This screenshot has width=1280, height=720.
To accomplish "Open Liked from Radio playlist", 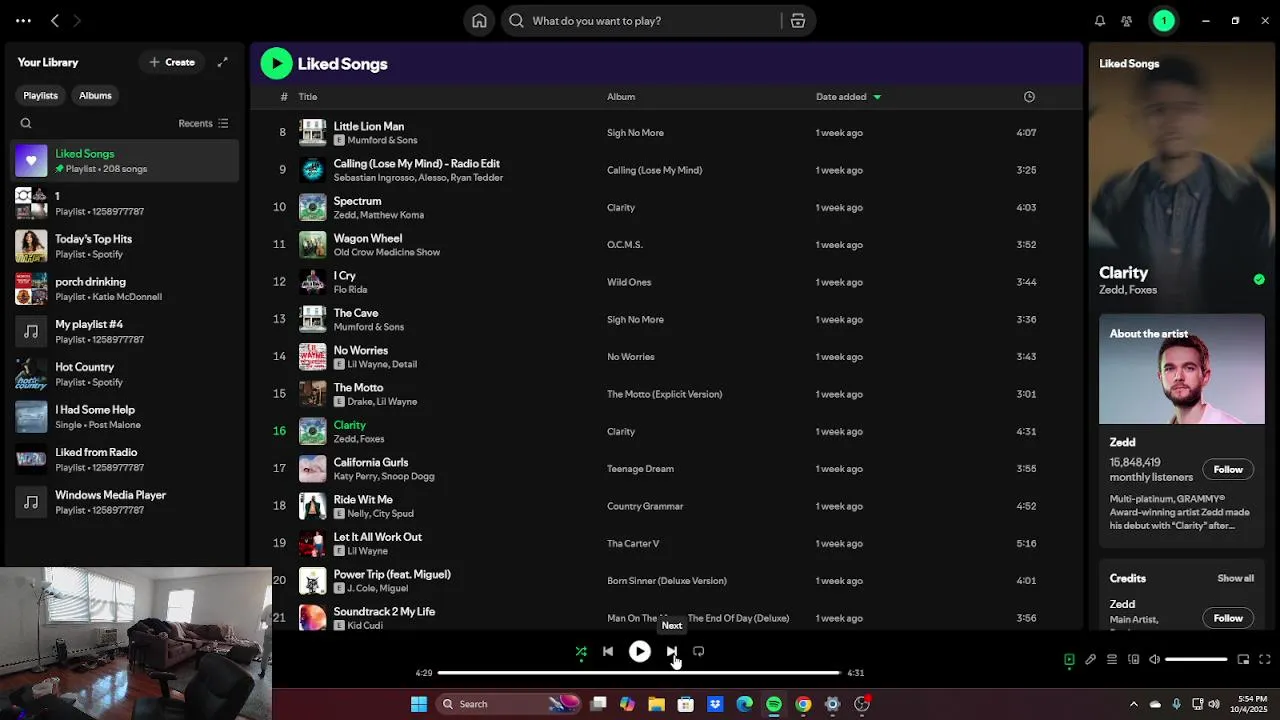I will [x=125, y=460].
